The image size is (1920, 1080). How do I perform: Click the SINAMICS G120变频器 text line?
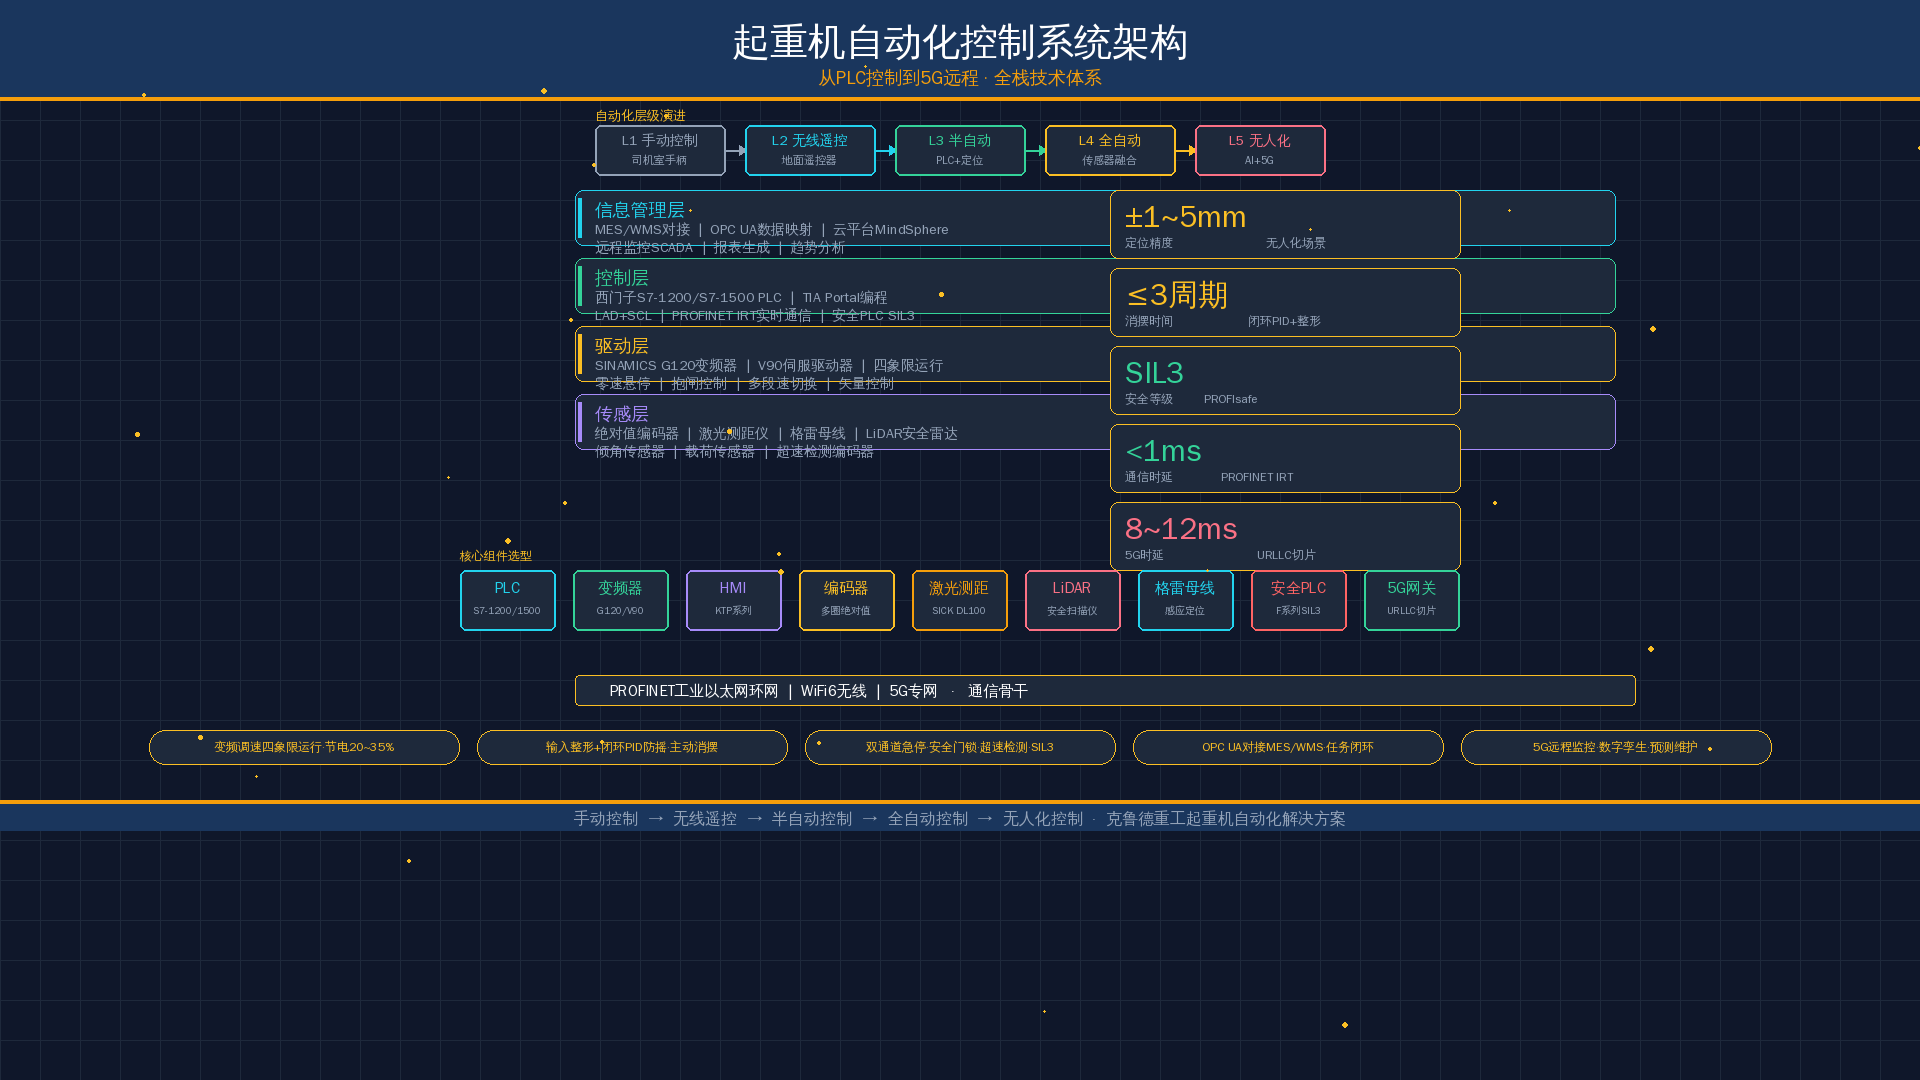(x=769, y=366)
